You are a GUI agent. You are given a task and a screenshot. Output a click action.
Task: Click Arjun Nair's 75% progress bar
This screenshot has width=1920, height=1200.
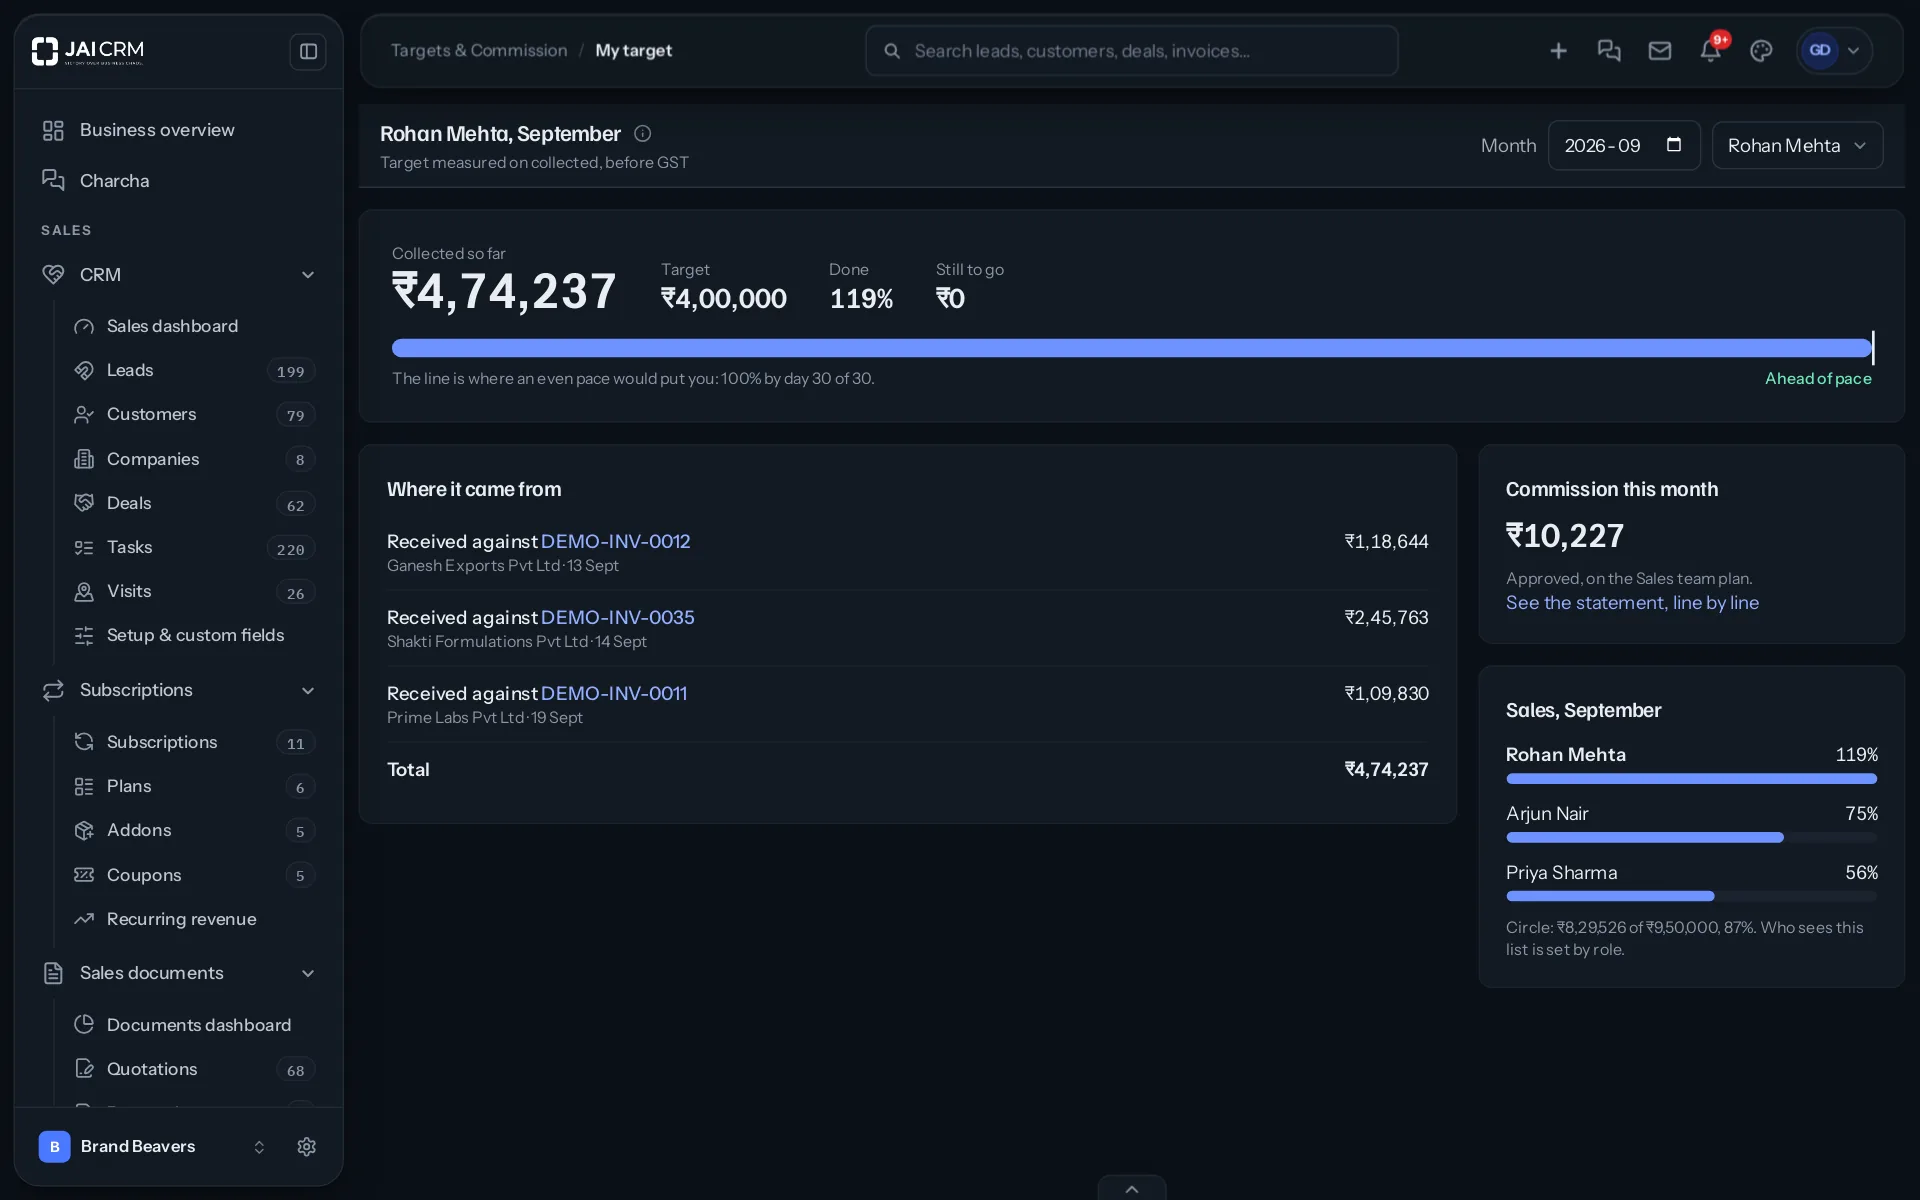[x=1691, y=838]
